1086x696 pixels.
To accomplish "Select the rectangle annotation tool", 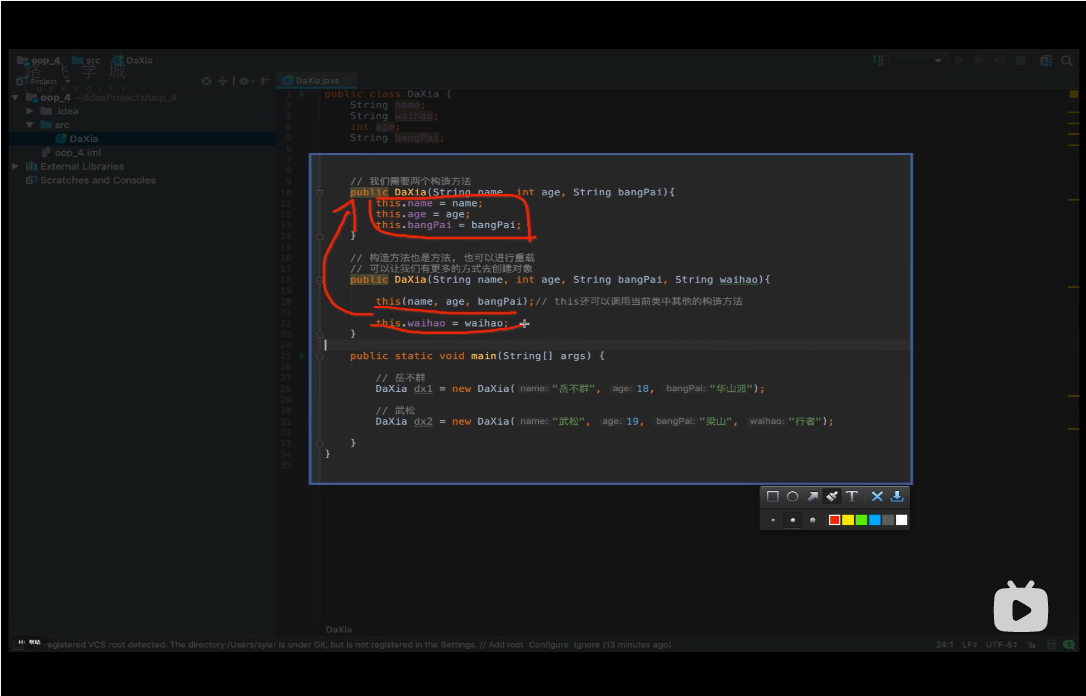I will 773,496.
